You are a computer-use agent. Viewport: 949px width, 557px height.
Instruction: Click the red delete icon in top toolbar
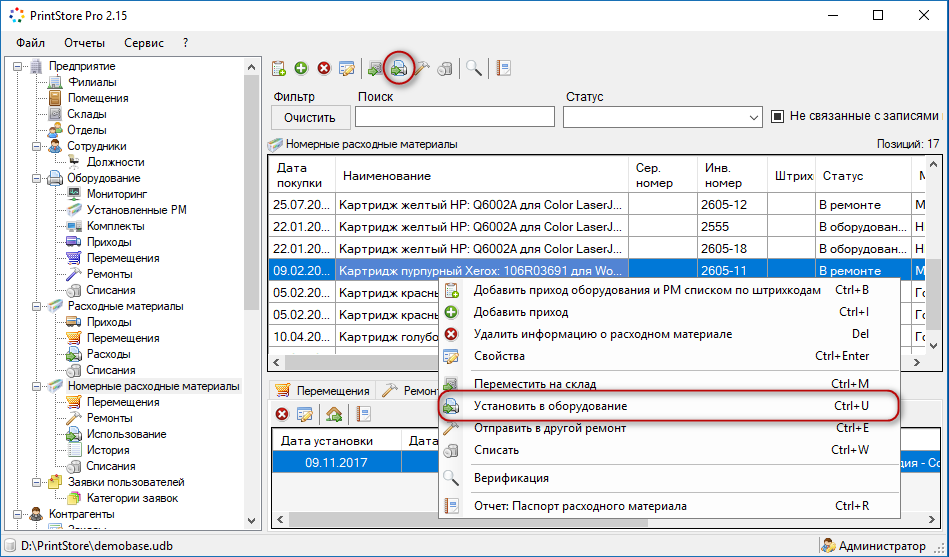323,68
